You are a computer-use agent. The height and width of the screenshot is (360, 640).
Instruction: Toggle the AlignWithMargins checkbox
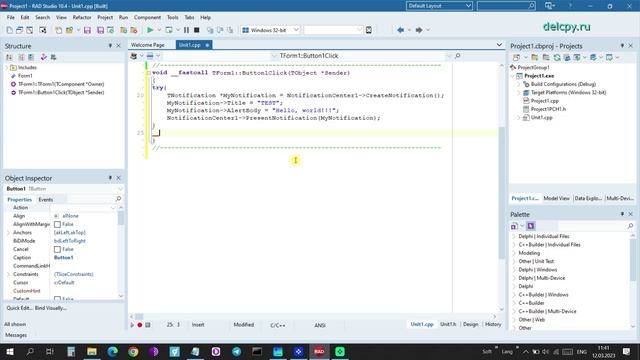[x=58, y=224]
